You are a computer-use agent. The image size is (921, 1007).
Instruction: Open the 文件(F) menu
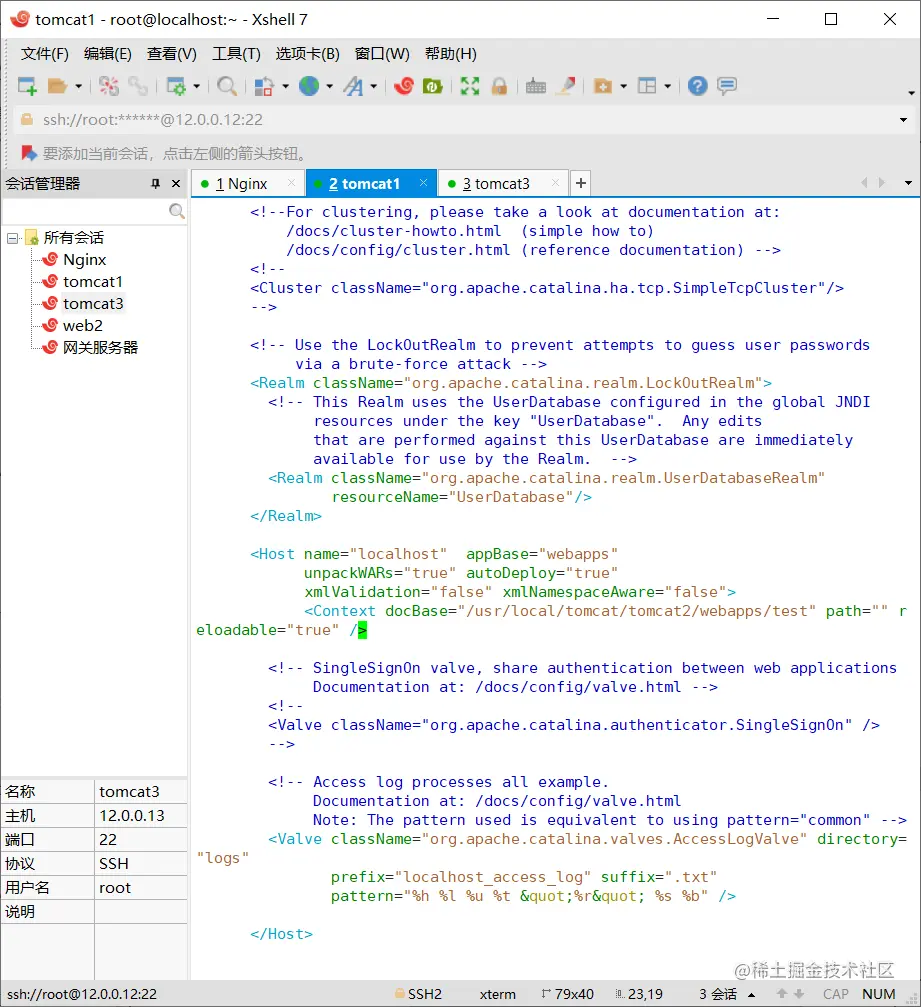click(x=44, y=54)
